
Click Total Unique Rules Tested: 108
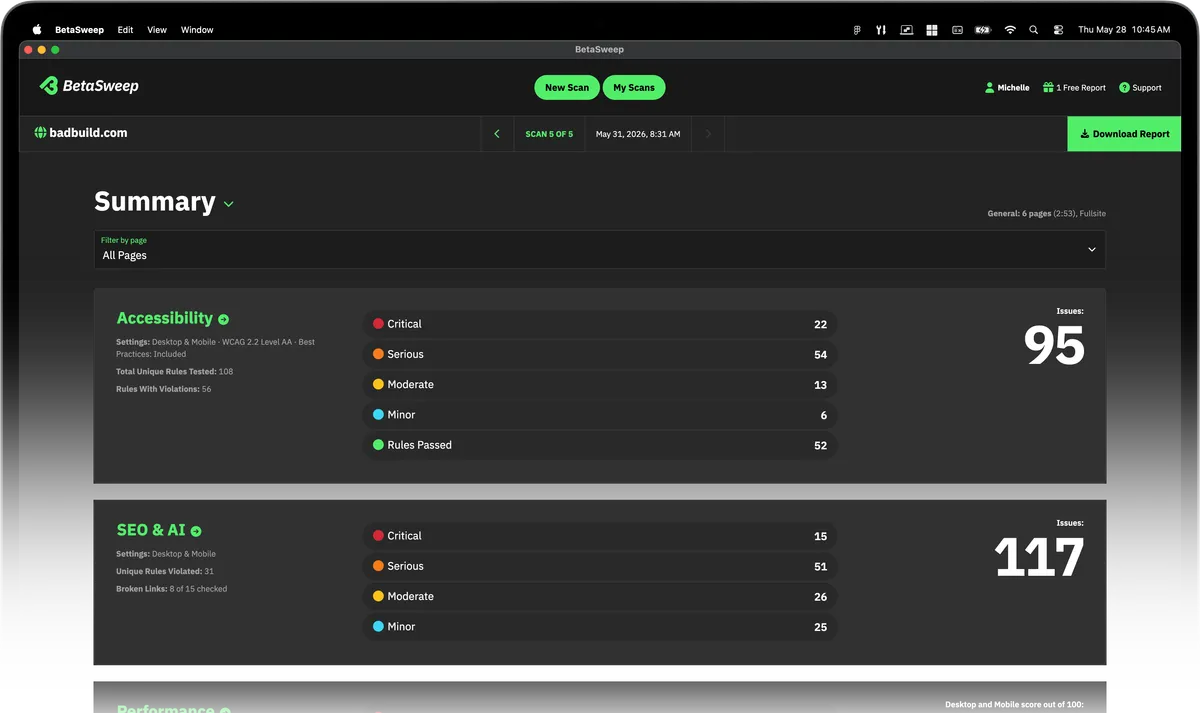point(175,371)
